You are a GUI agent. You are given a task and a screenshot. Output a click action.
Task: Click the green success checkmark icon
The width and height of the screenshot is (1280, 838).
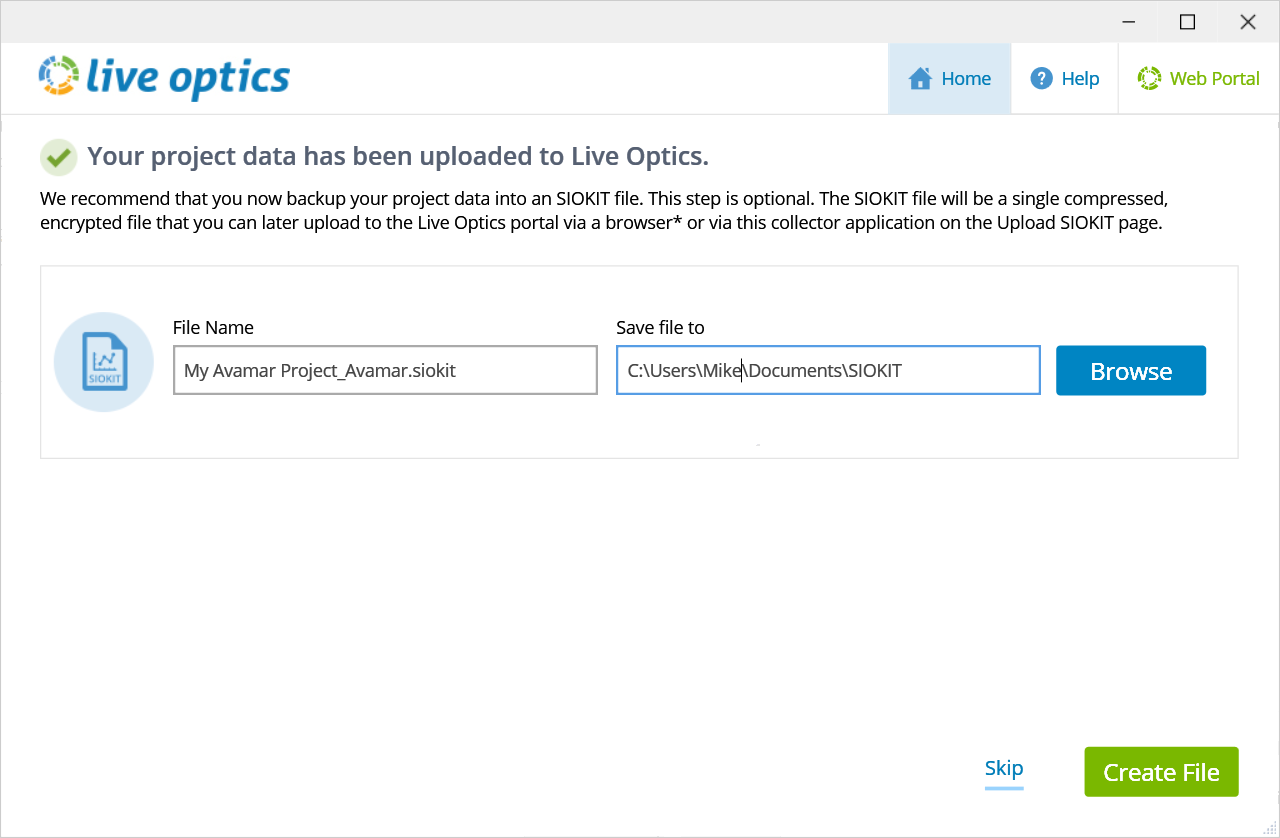[x=59, y=157]
